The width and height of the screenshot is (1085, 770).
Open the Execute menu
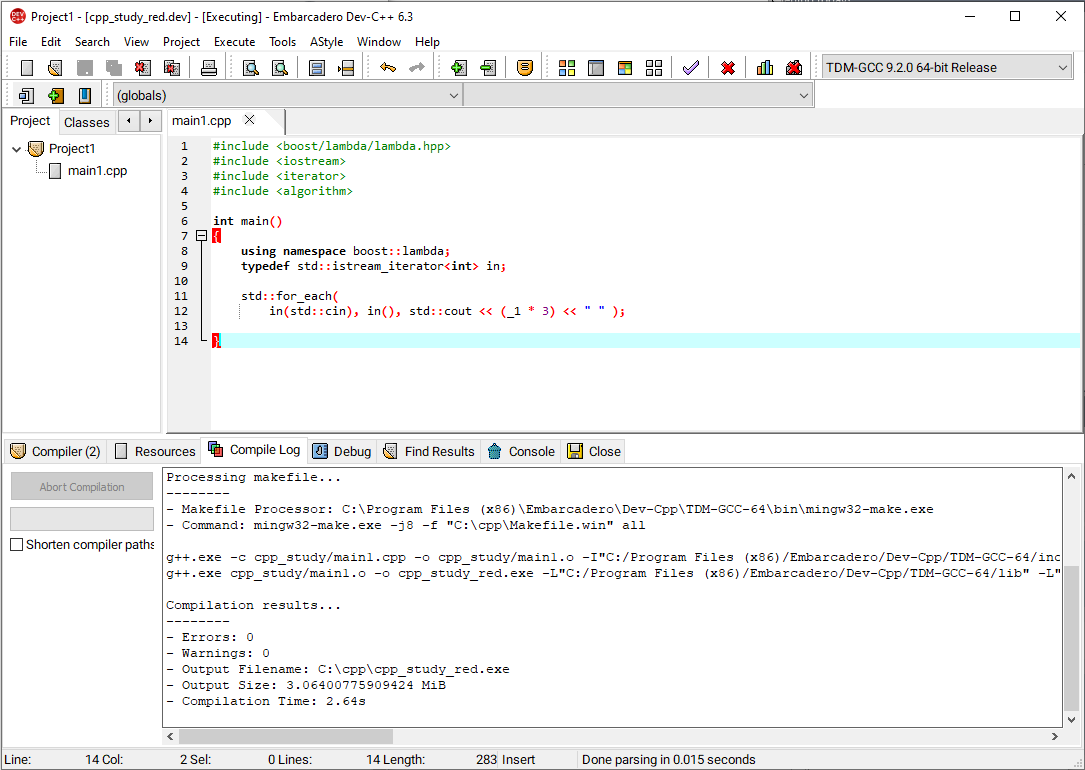tap(235, 42)
